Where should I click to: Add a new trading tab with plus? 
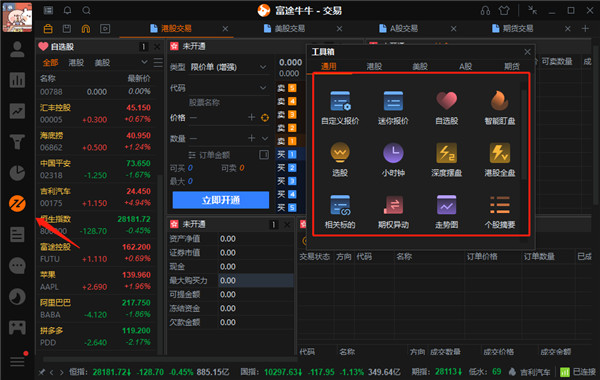[585, 29]
